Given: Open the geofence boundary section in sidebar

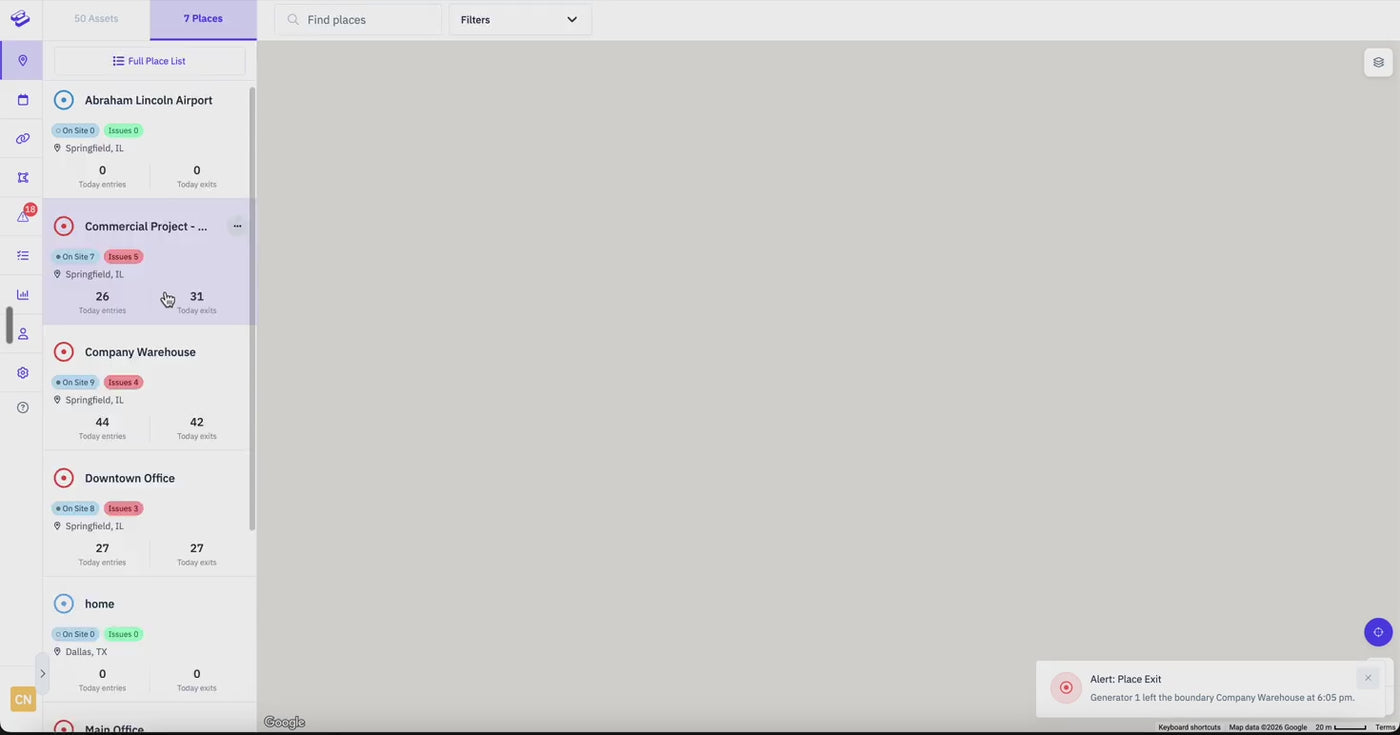Looking at the screenshot, I should click(x=22, y=178).
